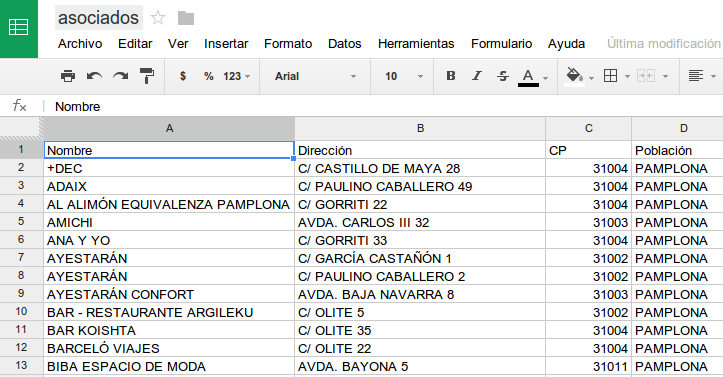Click the Última modificación link
Viewport: 723px width, 377px height.
(664, 44)
